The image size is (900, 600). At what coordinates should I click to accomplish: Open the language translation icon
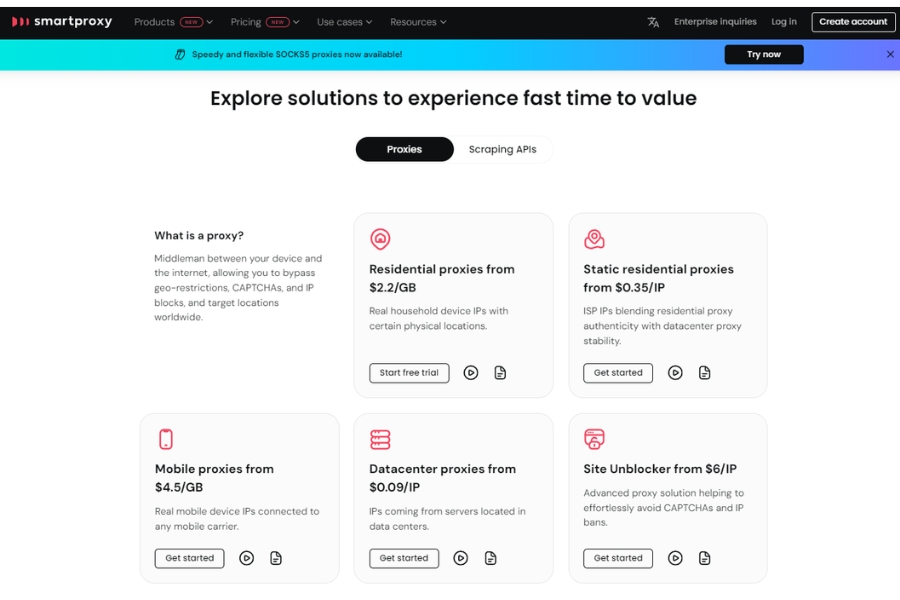pos(653,22)
